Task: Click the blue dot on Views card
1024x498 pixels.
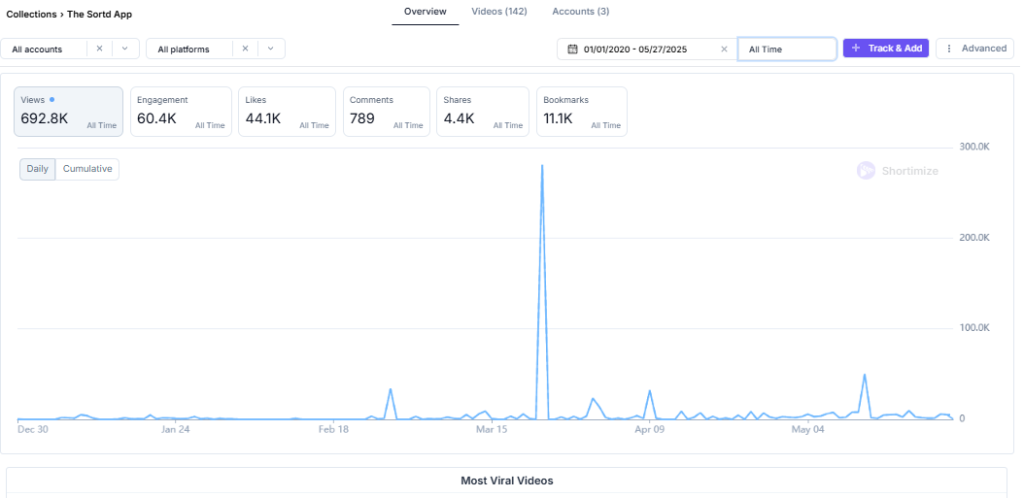Action: (52, 100)
